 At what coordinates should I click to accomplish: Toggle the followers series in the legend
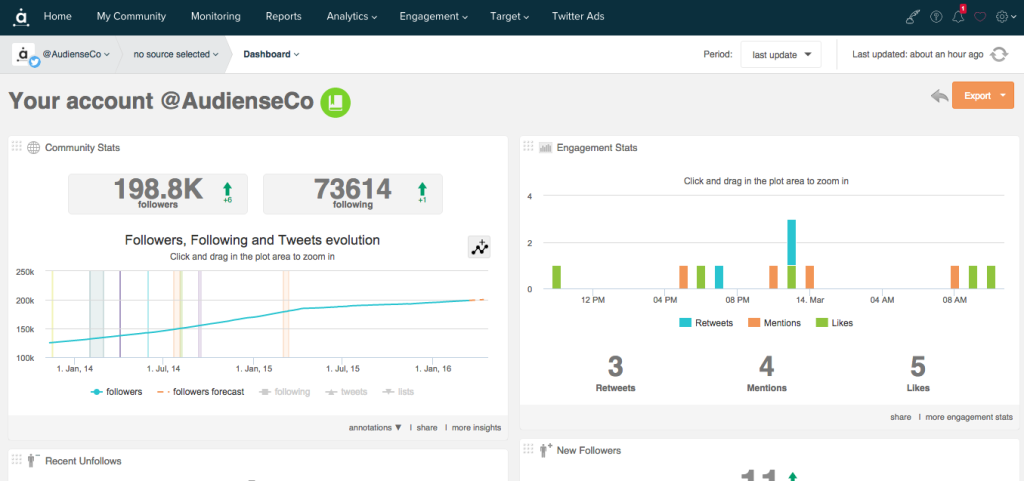(x=116, y=392)
